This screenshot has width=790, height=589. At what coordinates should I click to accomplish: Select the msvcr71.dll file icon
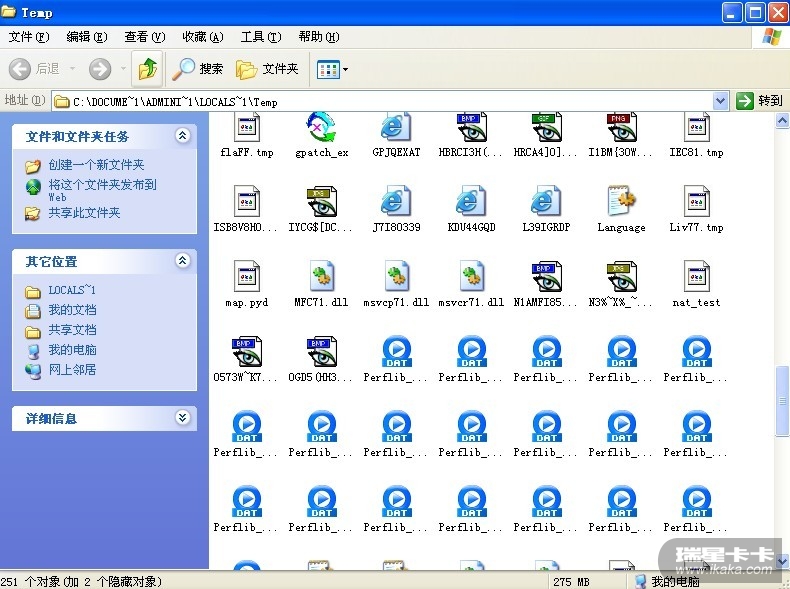pyautogui.click(x=471, y=276)
